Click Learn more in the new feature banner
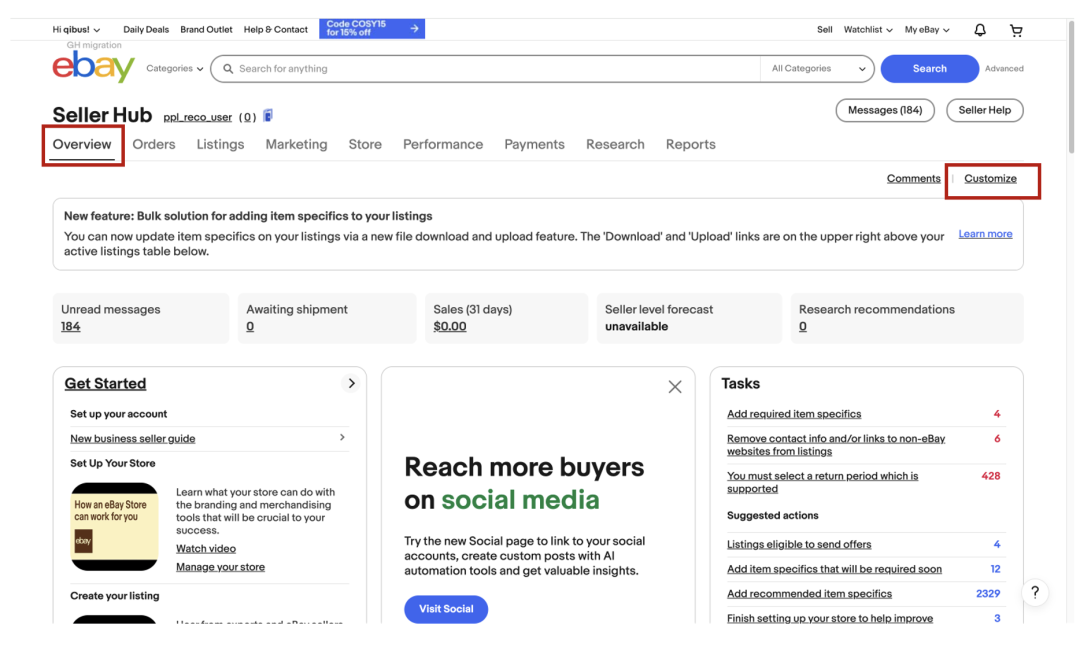Screen dimensions: 1080x665 pos(985,234)
